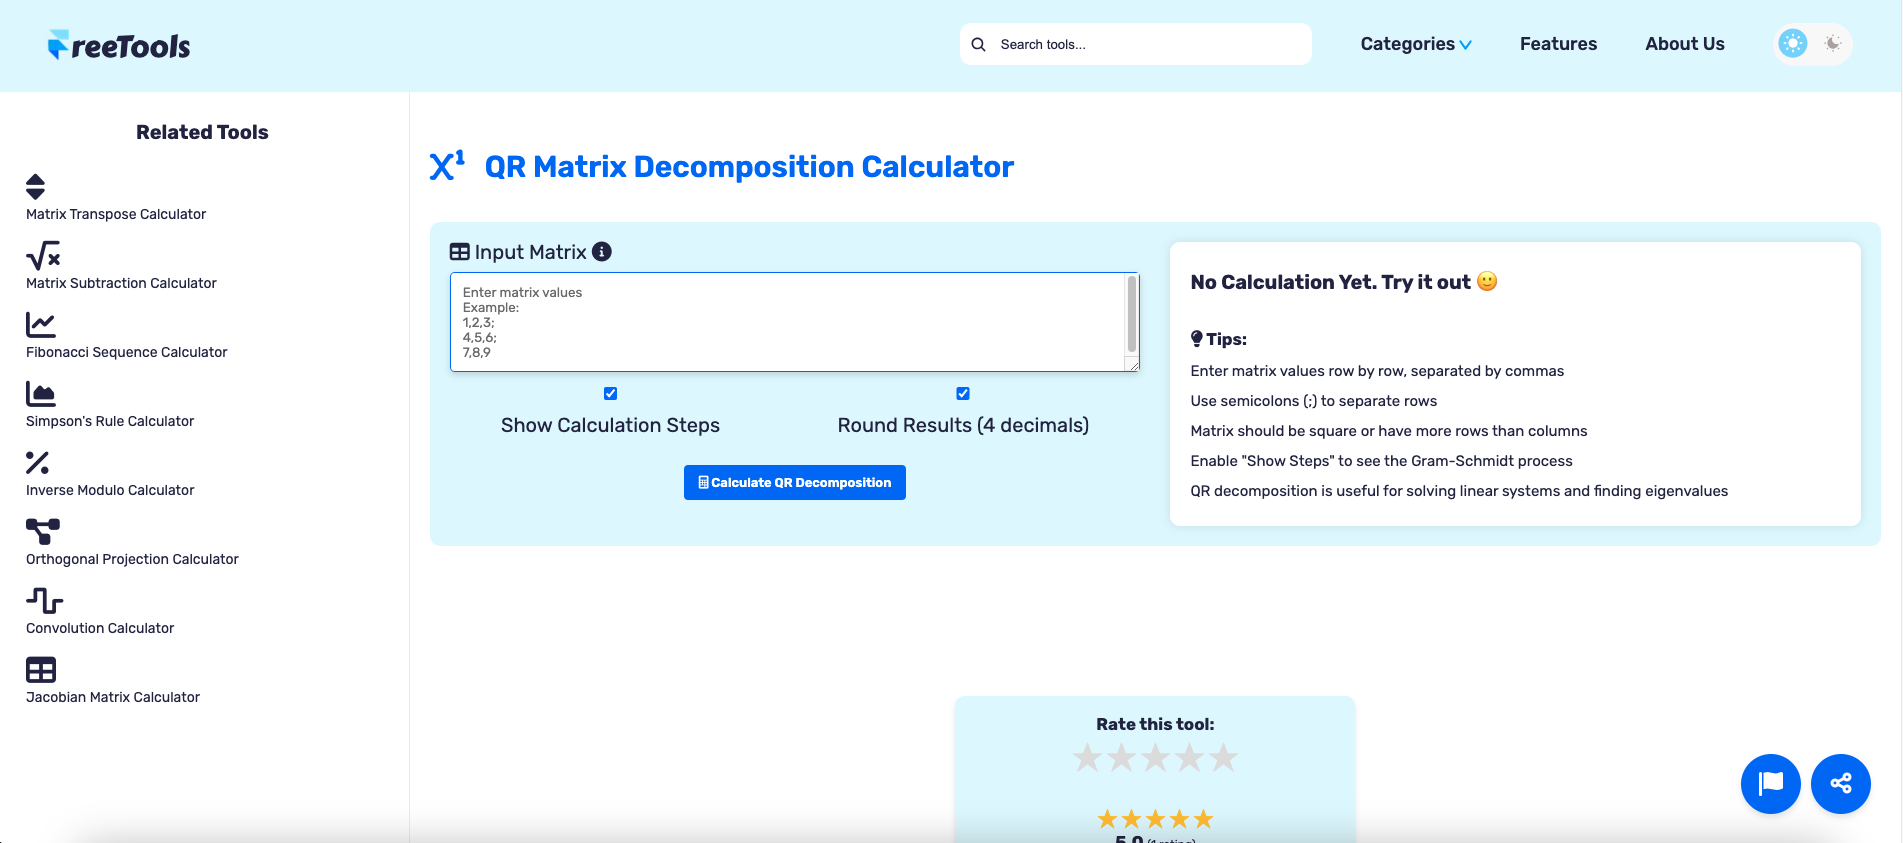Click the Fibonacci Sequence Calculator chart icon

40,325
